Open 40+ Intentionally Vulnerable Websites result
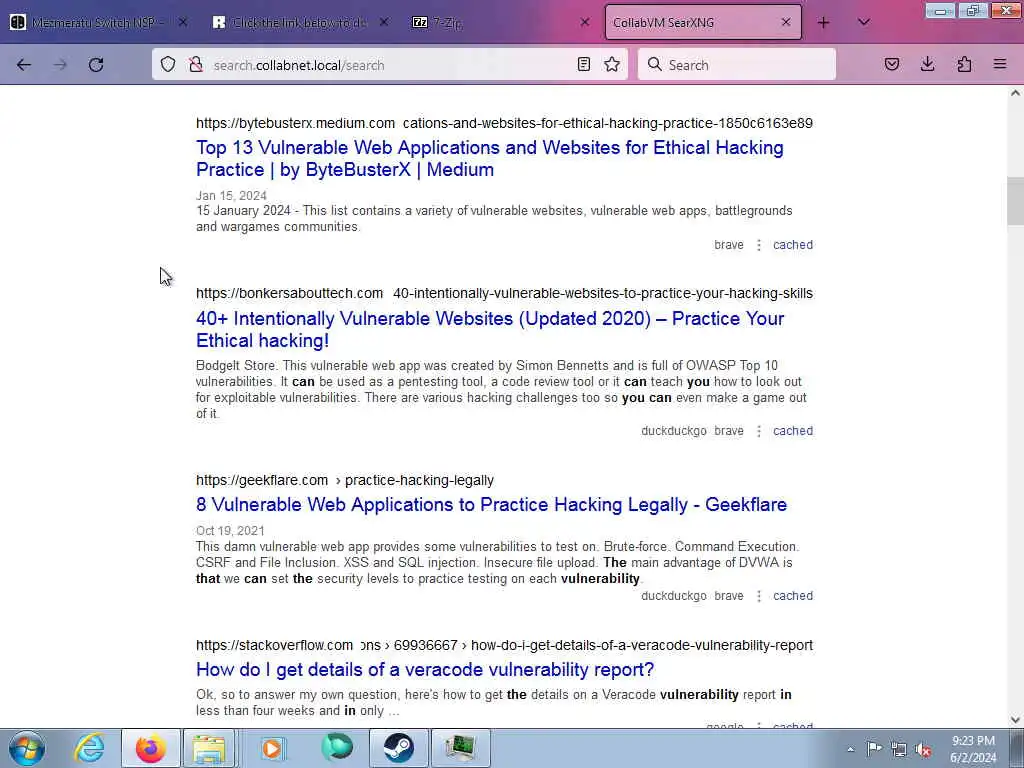The height and width of the screenshot is (768, 1024). [490, 330]
